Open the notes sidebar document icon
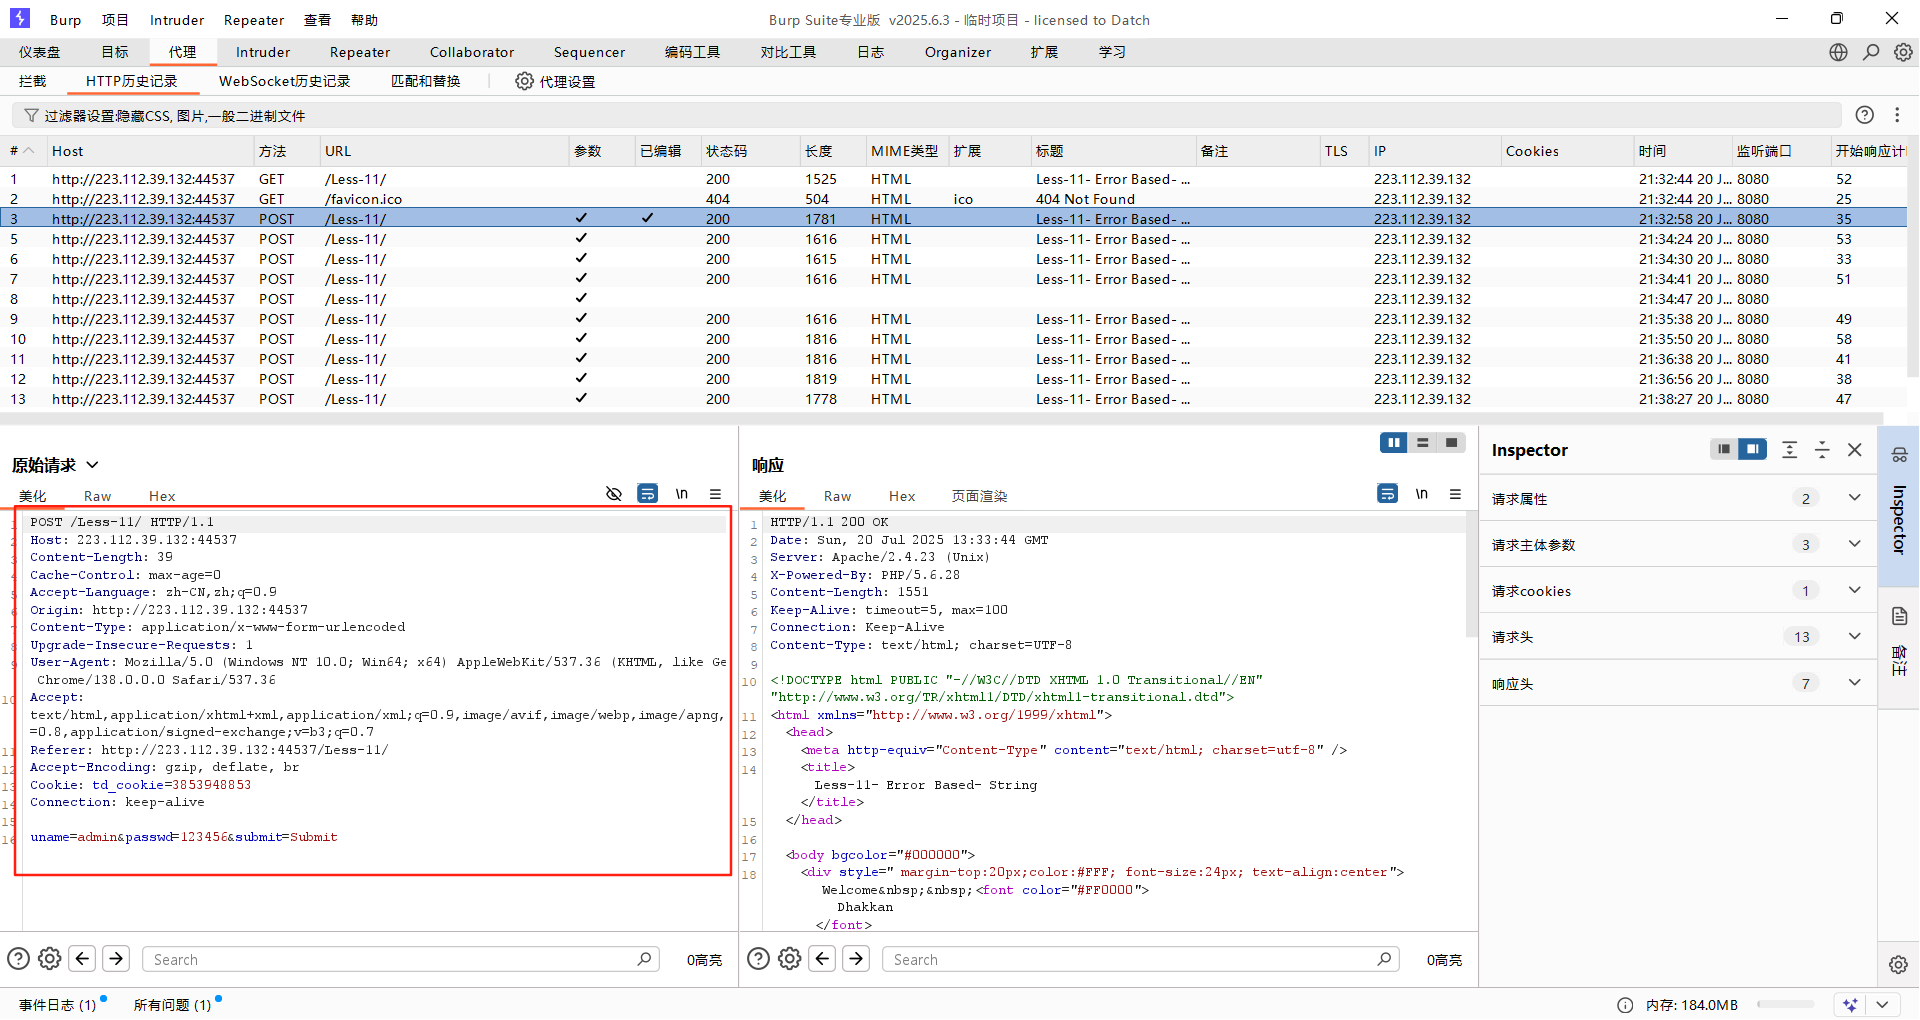1920x1020 pixels. pyautogui.click(x=1899, y=616)
